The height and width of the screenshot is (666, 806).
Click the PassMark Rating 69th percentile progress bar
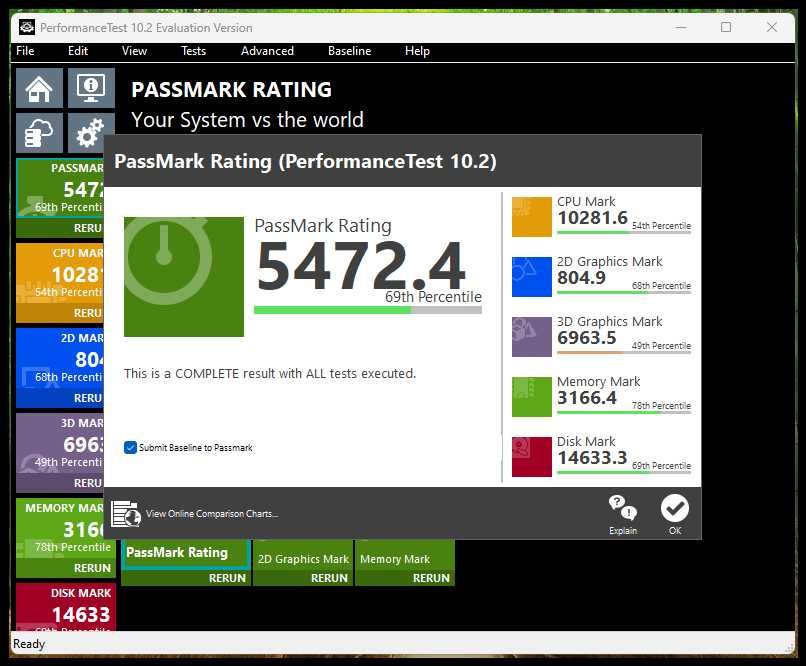point(368,310)
